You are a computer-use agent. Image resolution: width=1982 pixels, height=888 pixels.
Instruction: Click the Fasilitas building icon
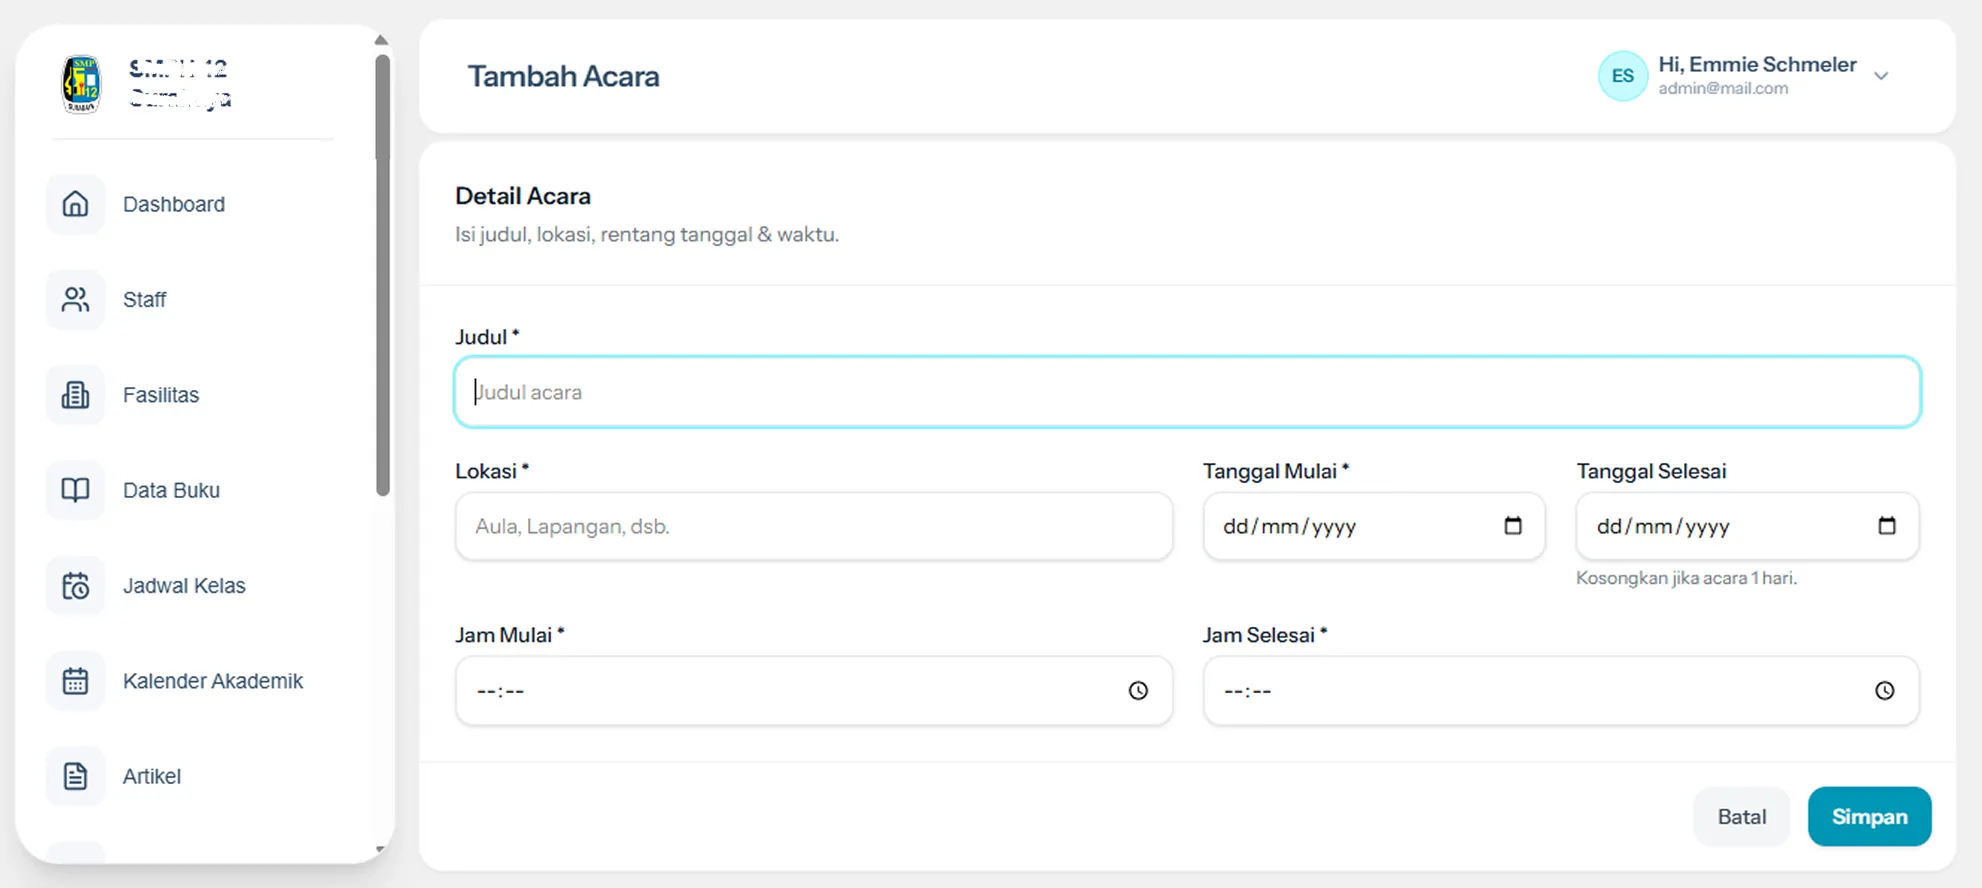click(x=75, y=395)
